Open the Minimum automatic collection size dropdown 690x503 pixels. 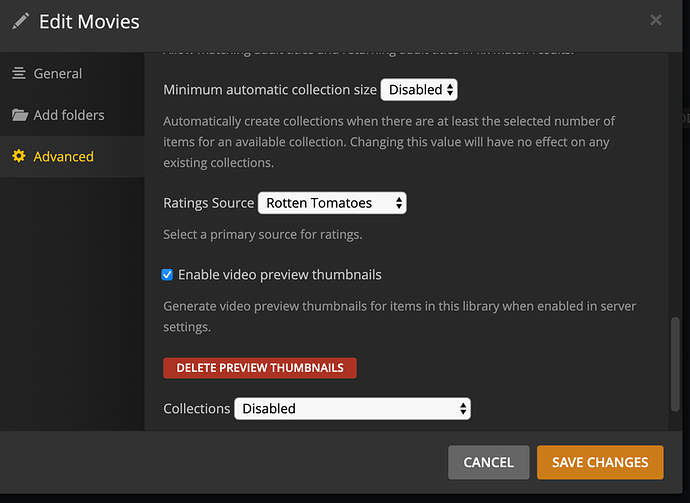[x=419, y=90]
